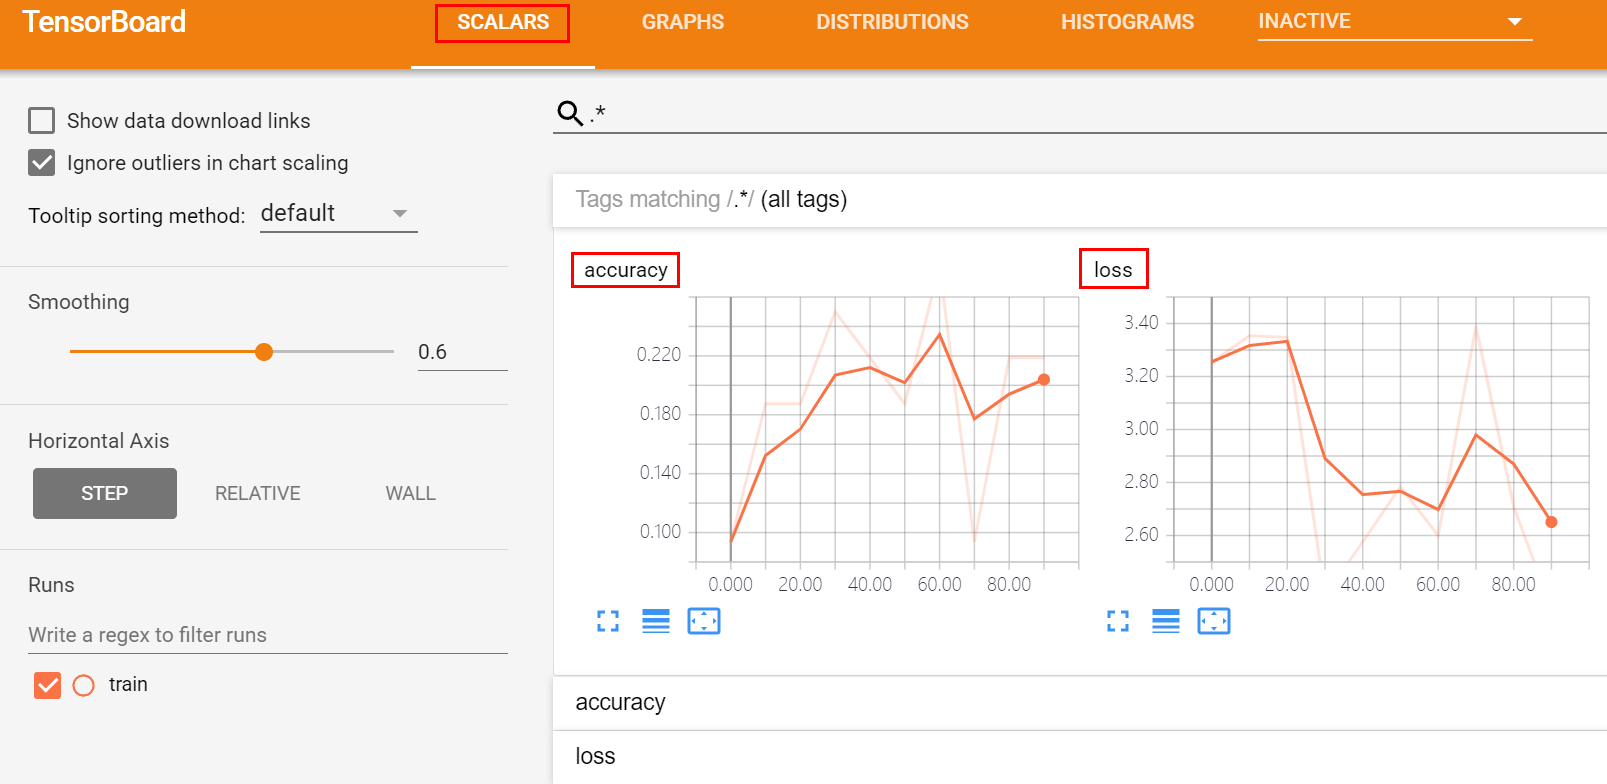This screenshot has height=784, width=1607.
Task: Click the TensorBoard title
Action: [x=104, y=22]
